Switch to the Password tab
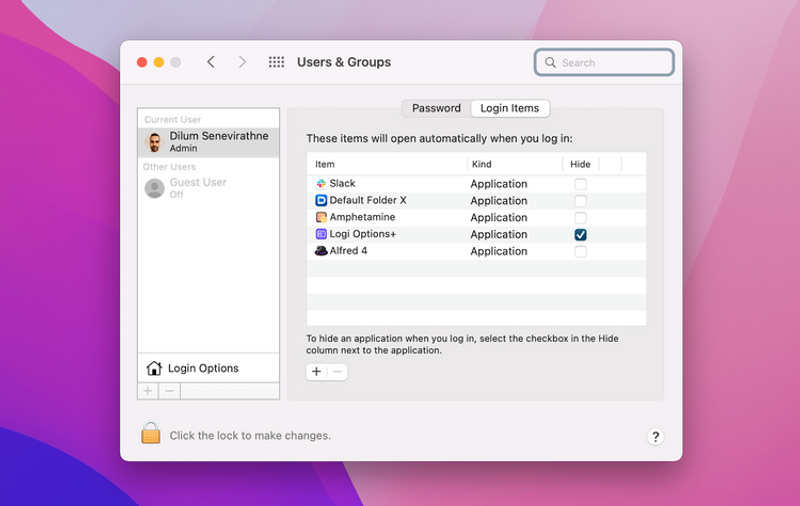This screenshot has height=506, width=800. [x=436, y=108]
